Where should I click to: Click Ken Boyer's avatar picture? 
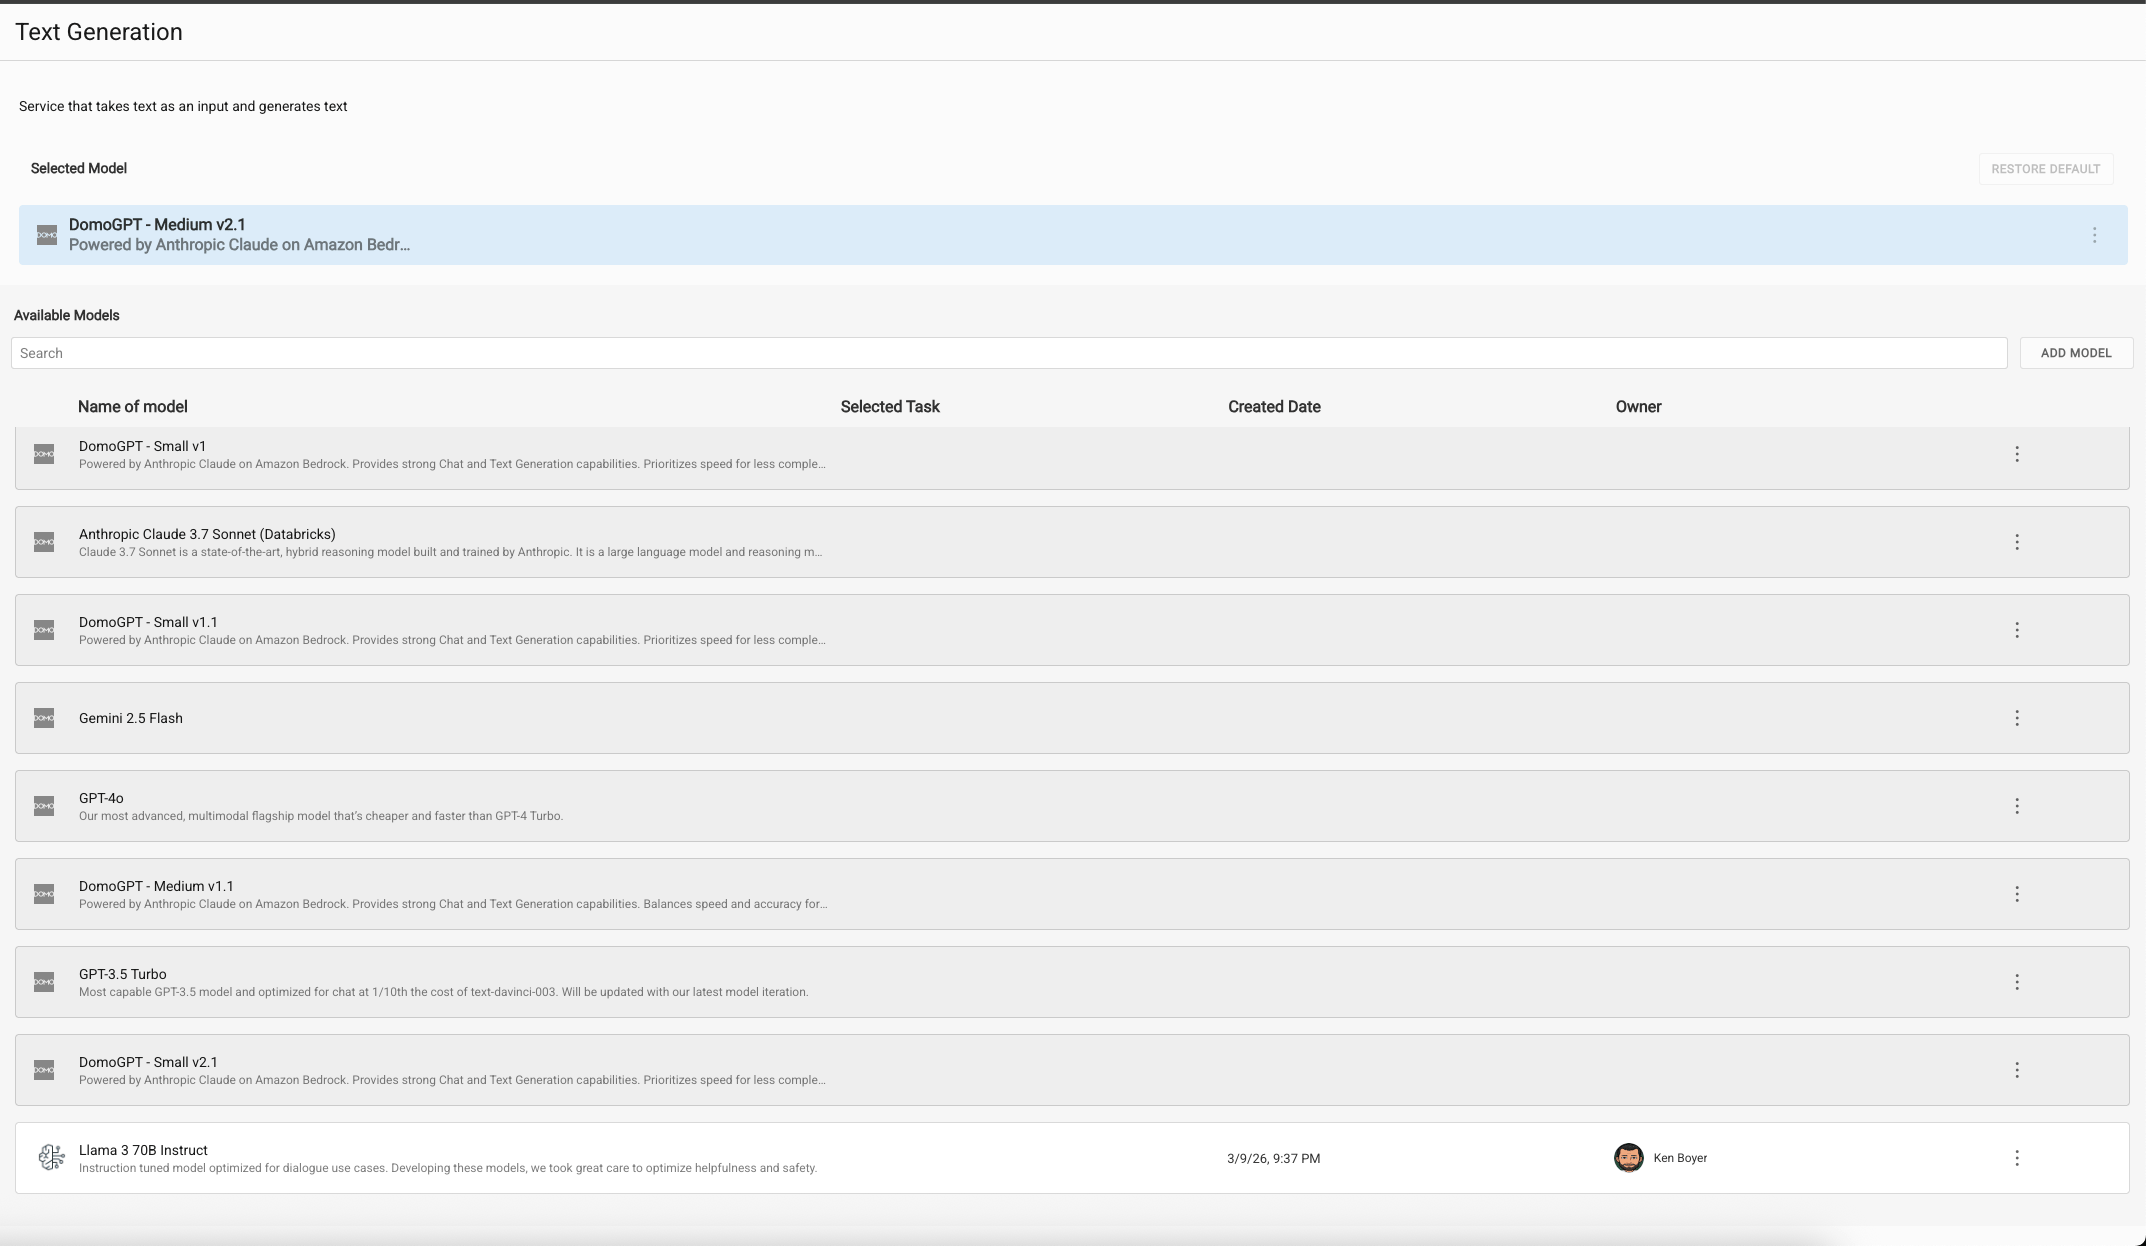tap(1628, 1158)
